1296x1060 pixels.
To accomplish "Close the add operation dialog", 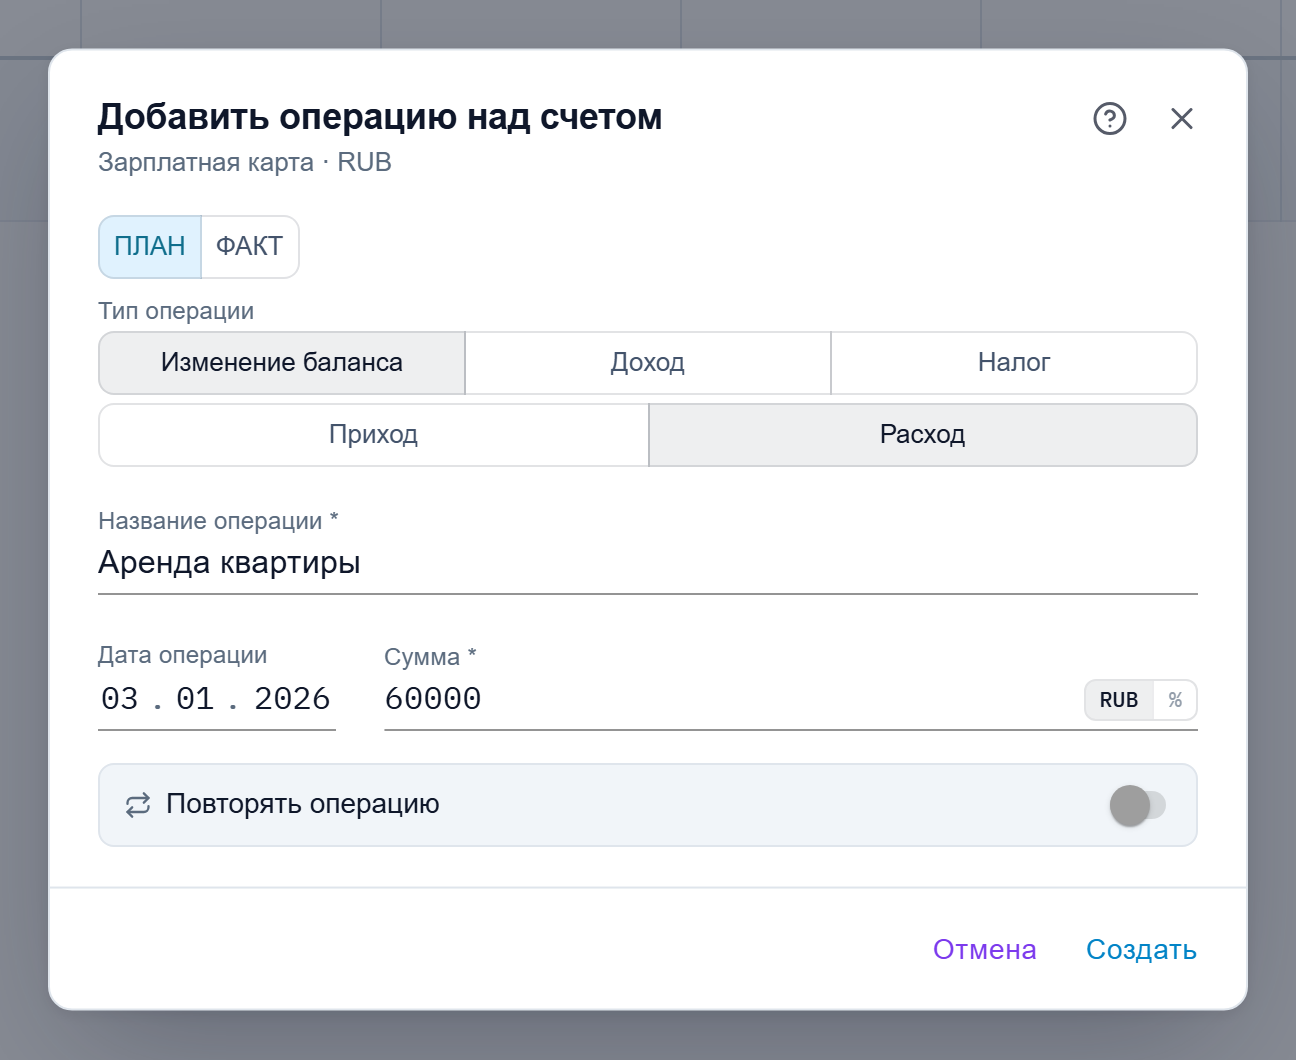I will pyautogui.click(x=1182, y=119).
